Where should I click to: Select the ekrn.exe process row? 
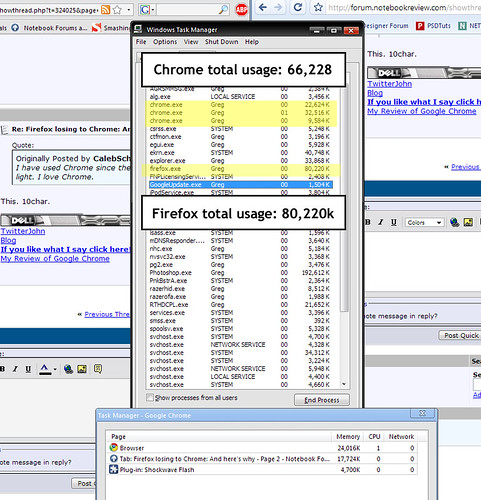coord(241,153)
